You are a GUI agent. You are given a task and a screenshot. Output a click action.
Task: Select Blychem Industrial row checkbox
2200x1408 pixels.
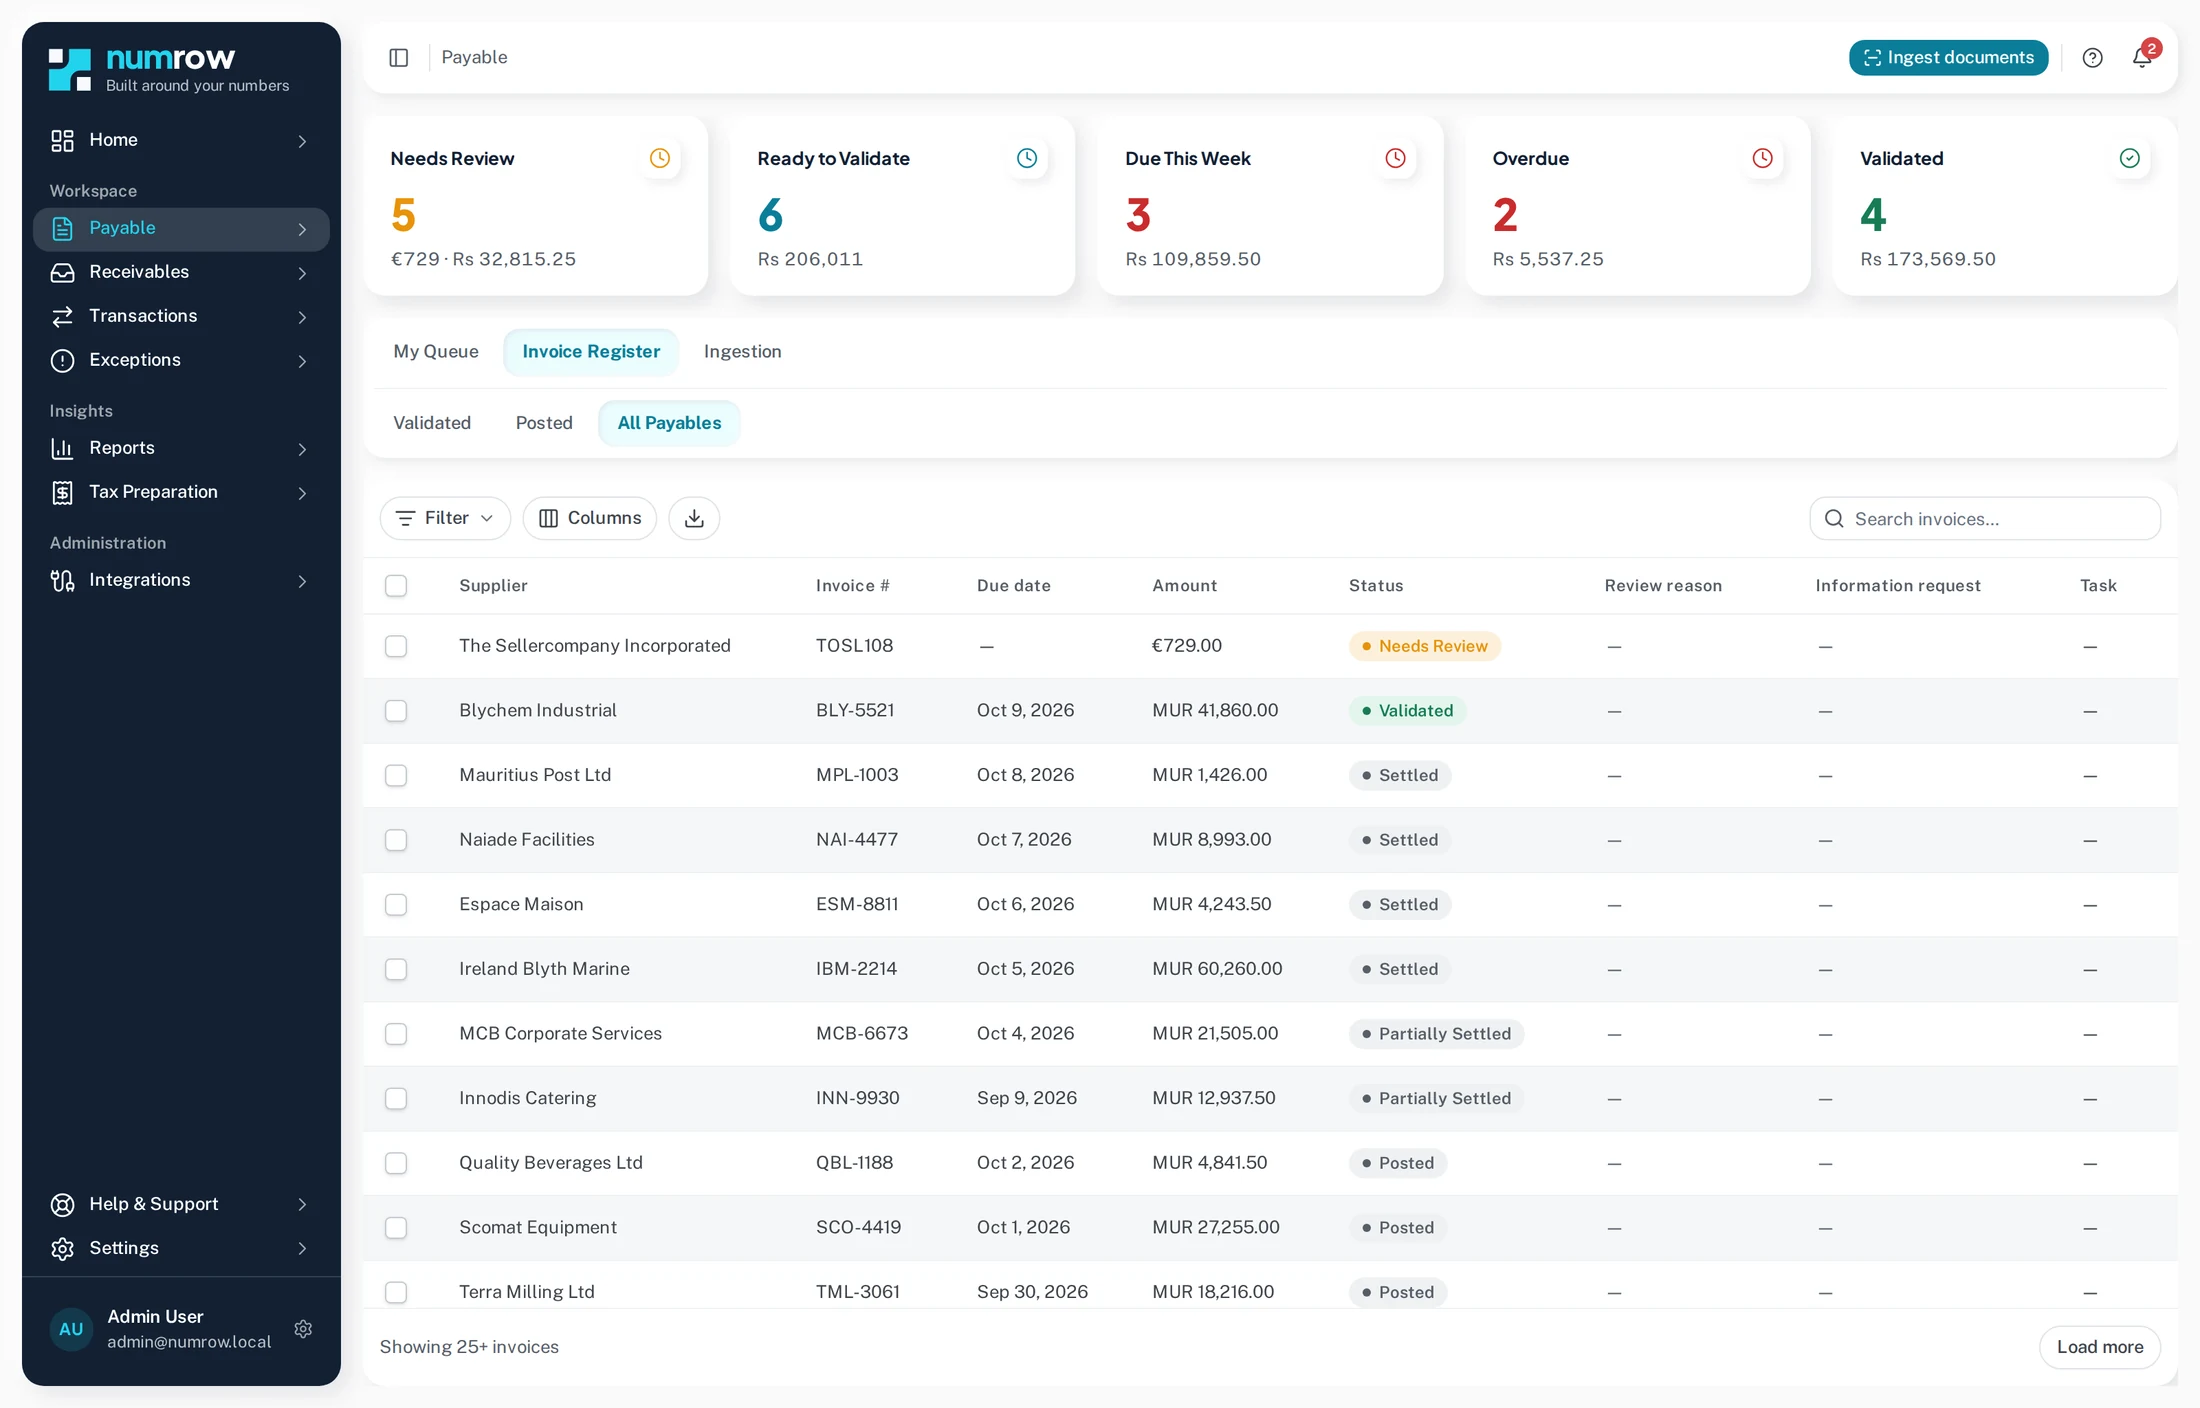[396, 711]
